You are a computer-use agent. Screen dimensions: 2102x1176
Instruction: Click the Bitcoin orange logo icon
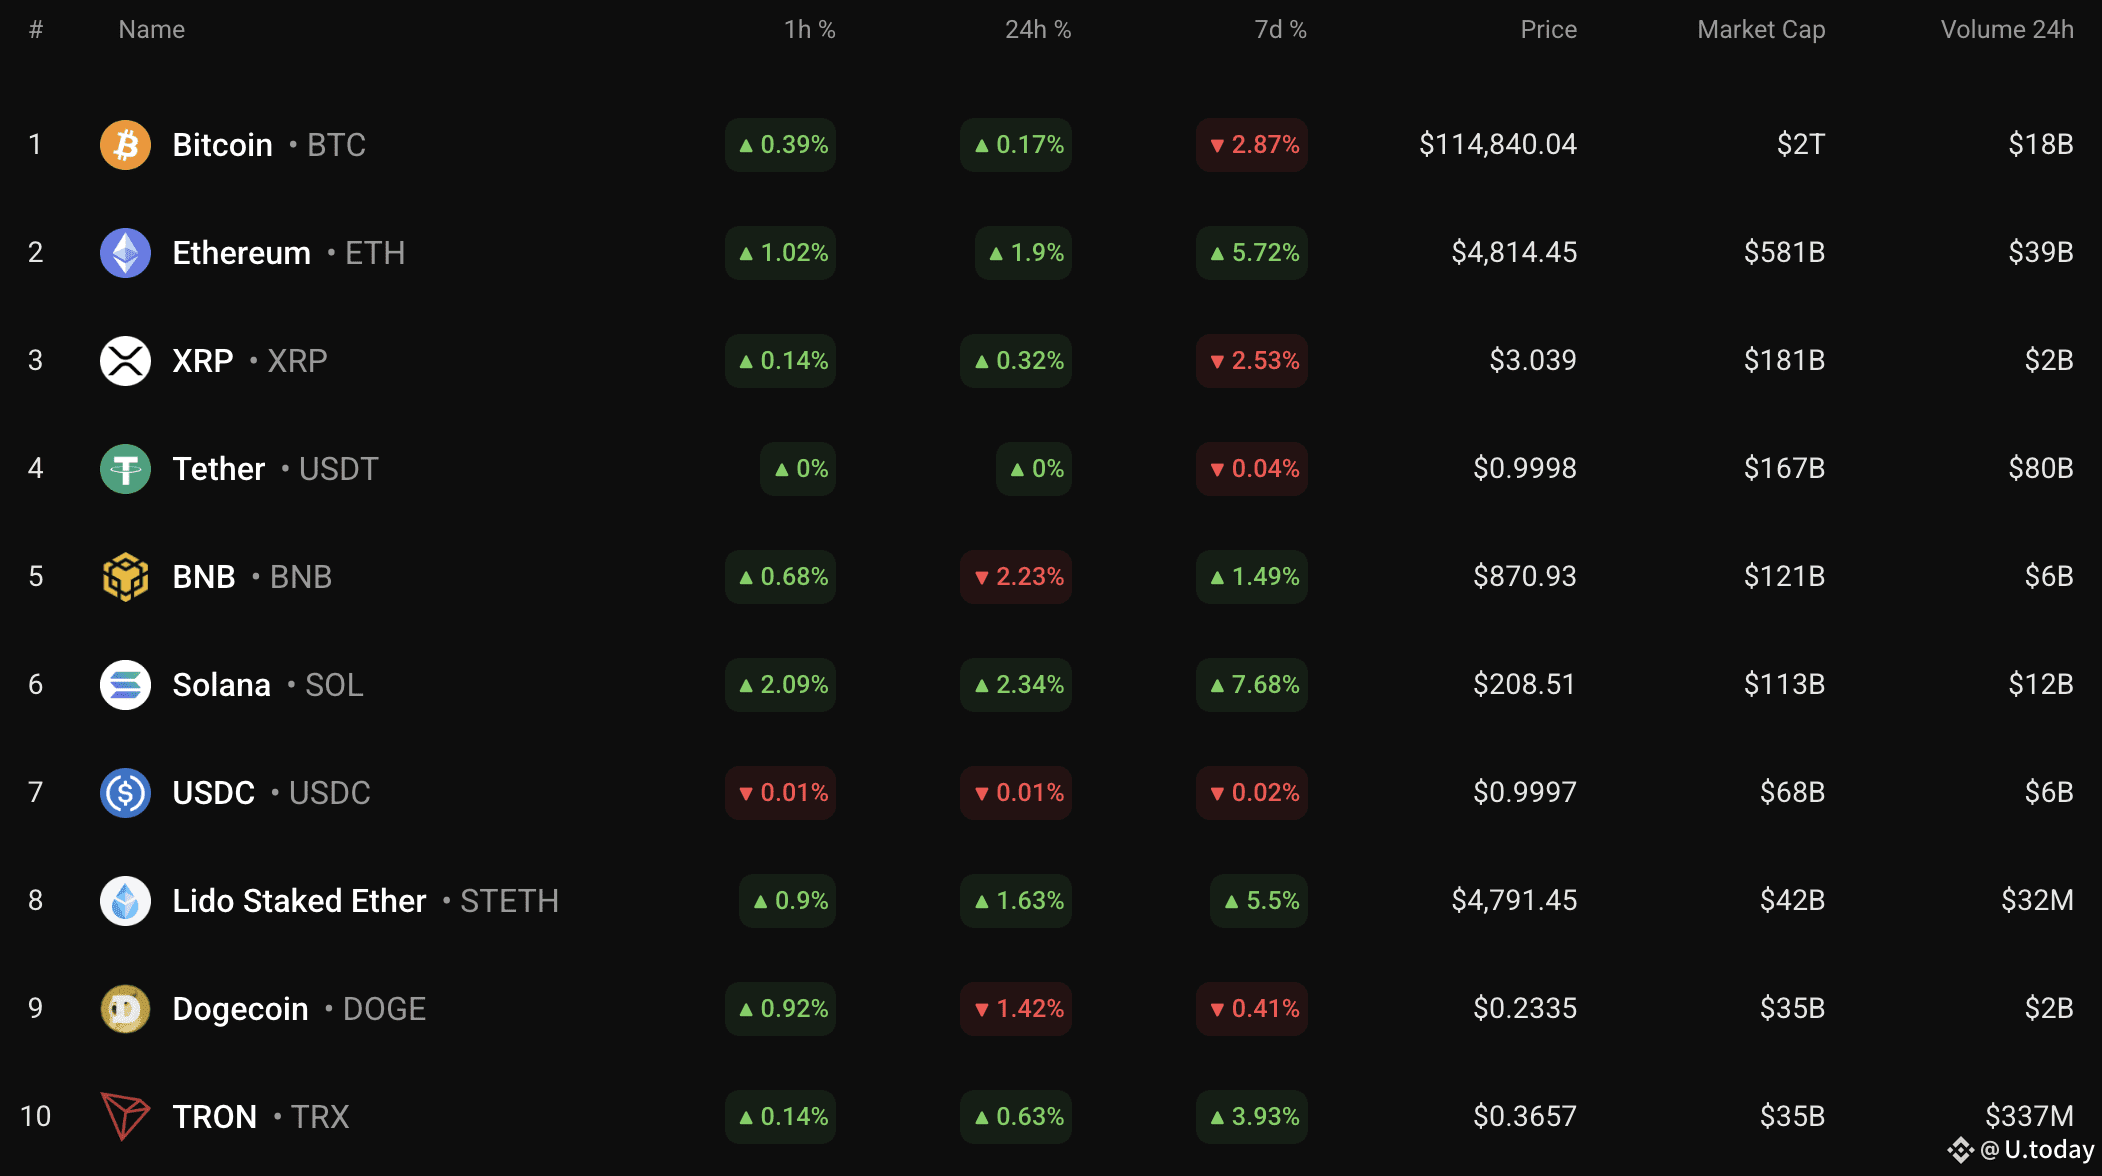(x=125, y=145)
